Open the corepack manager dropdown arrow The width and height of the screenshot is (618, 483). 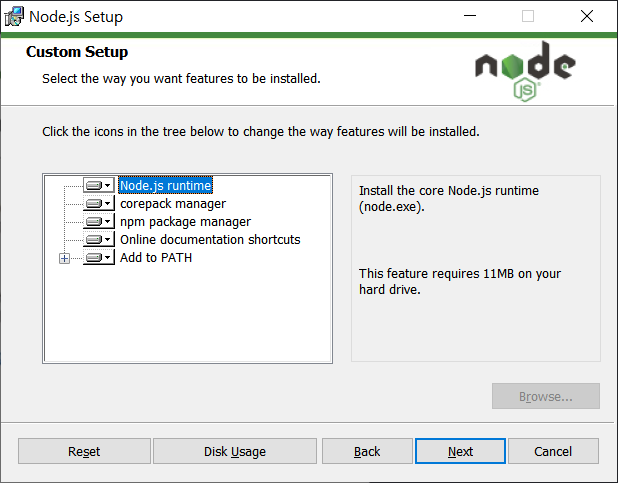tap(108, 203)
